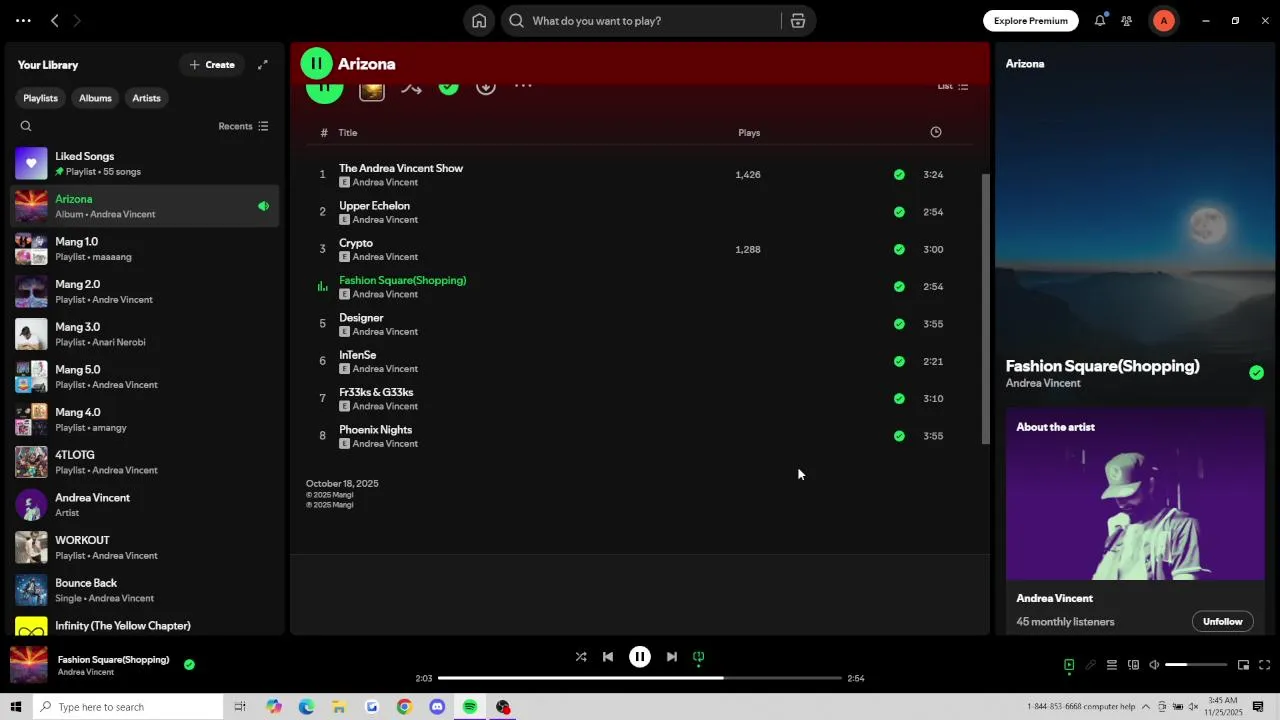Image resolution: width=1280 pixels, height=720 pixels.
Task: Click Explore Premium button
Action: 1031,21
